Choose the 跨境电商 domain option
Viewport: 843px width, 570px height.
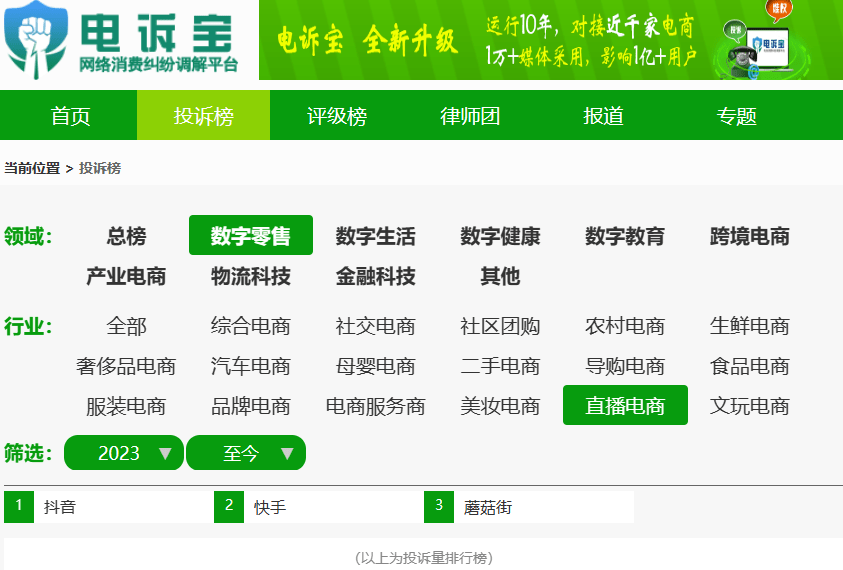coord(749,237)
